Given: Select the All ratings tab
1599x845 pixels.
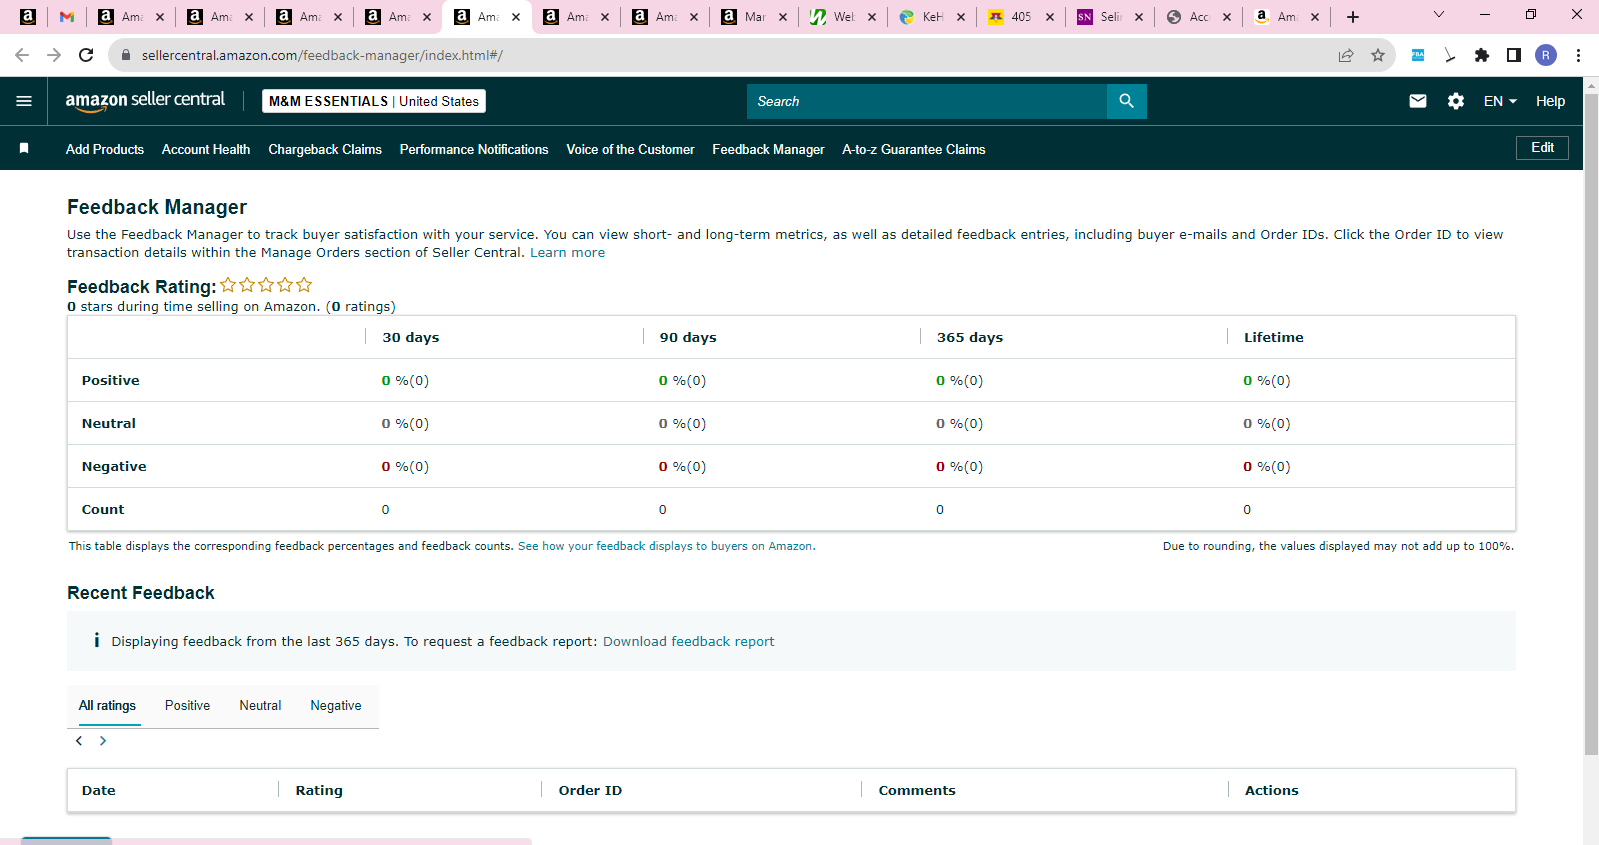Looking at the screenshot, I should coord(107,705).
